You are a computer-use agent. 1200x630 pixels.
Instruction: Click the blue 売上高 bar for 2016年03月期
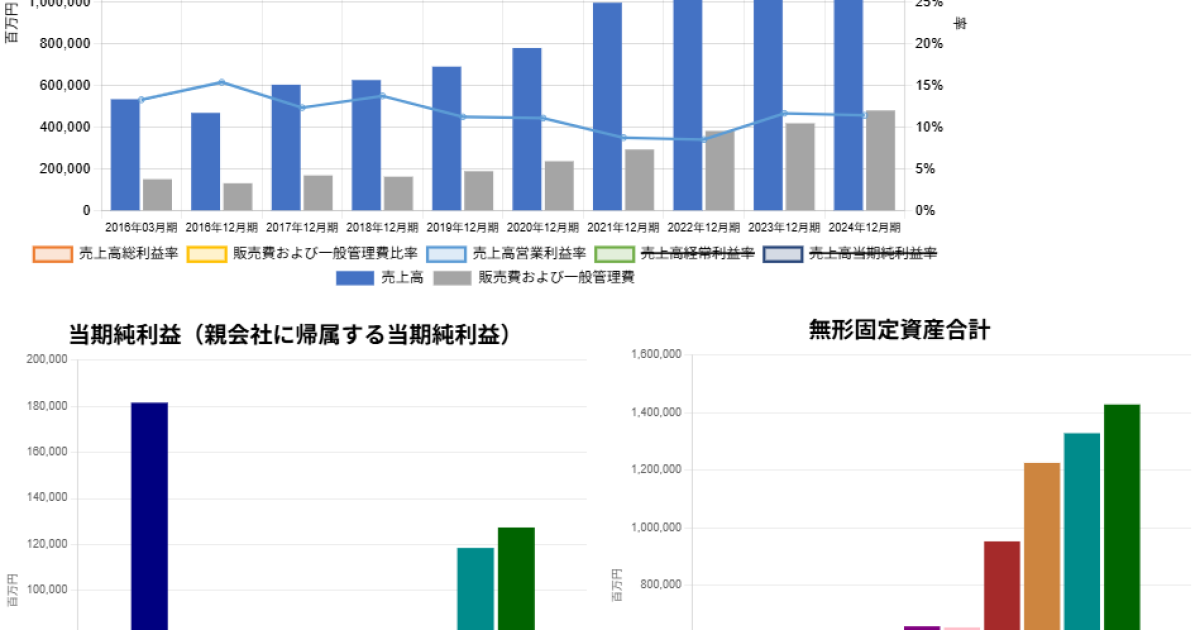(x=125, y=155)
